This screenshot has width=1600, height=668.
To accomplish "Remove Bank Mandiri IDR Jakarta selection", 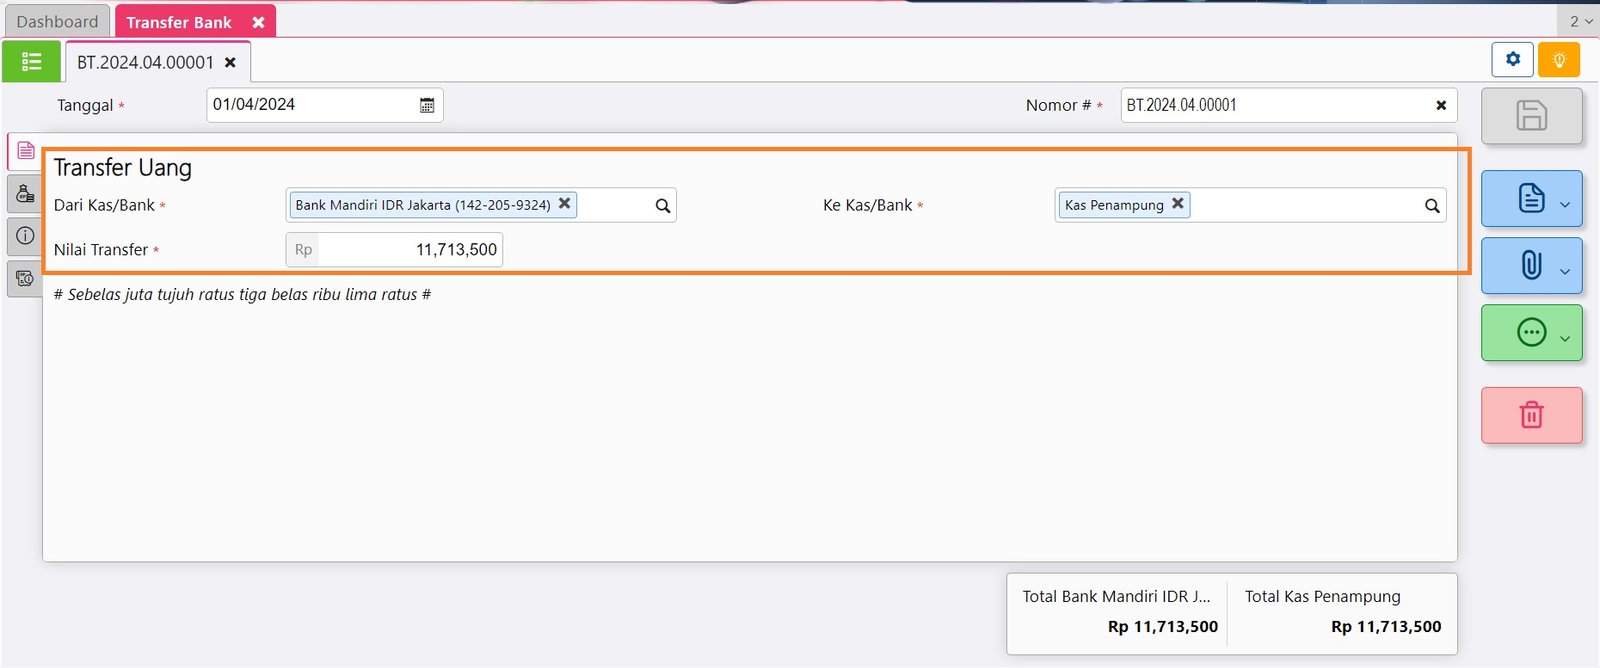I will tap(565, 203).
